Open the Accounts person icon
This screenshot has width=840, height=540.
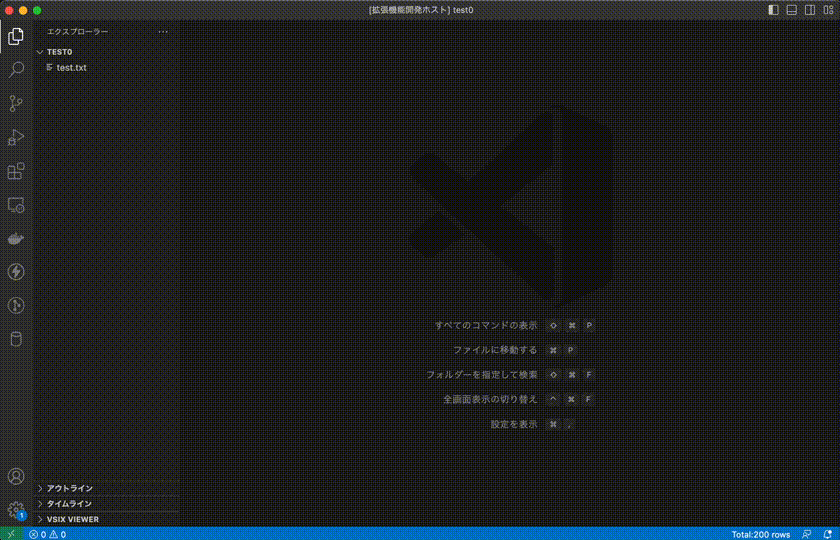tap(16, 476)
